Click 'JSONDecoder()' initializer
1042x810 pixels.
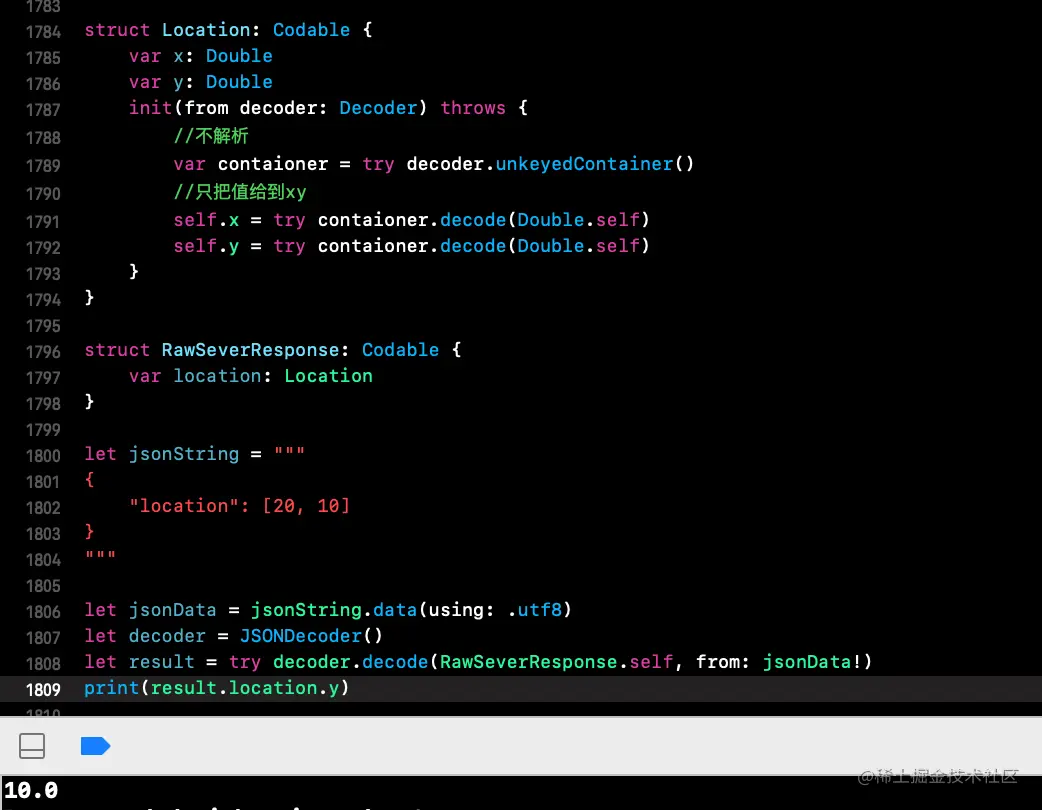[x=311, y=636]
